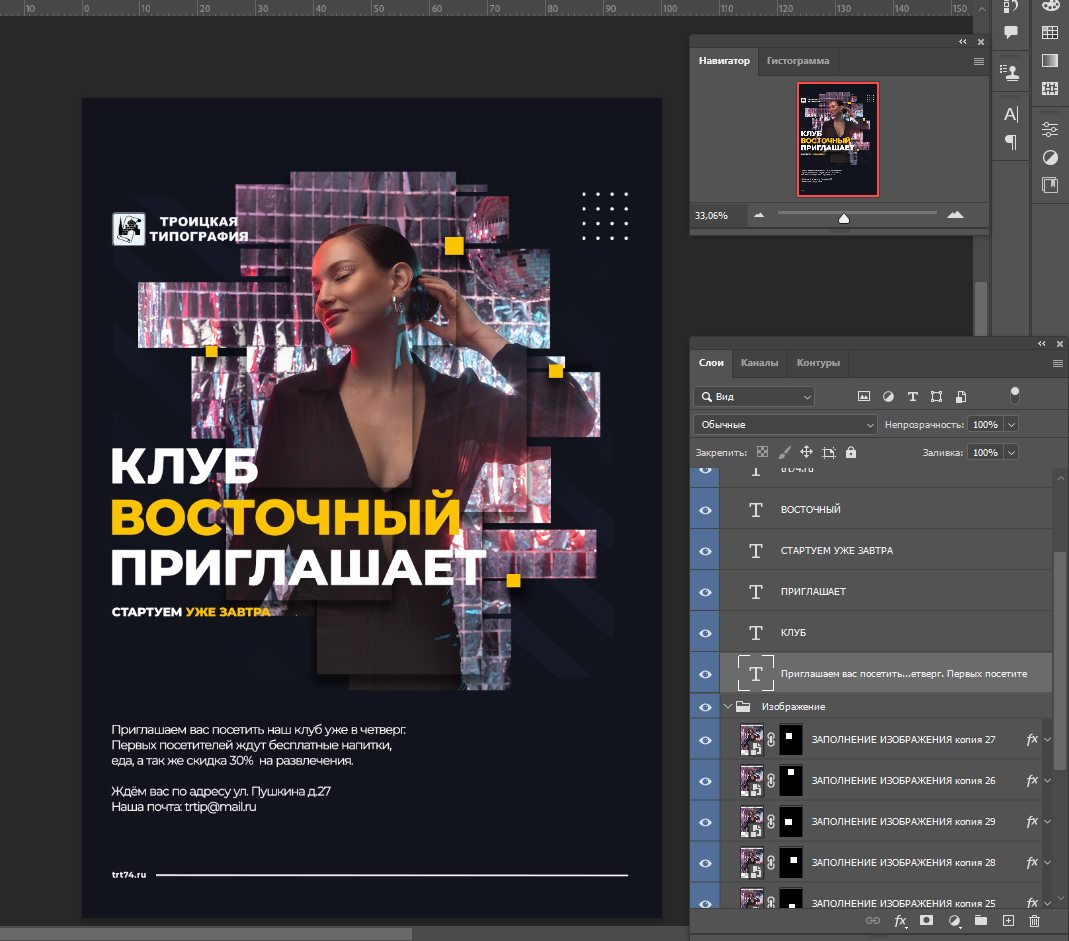Filter layers by type layers icon
This screenshot has height=941, width=1069.
(x=913, y=396)
